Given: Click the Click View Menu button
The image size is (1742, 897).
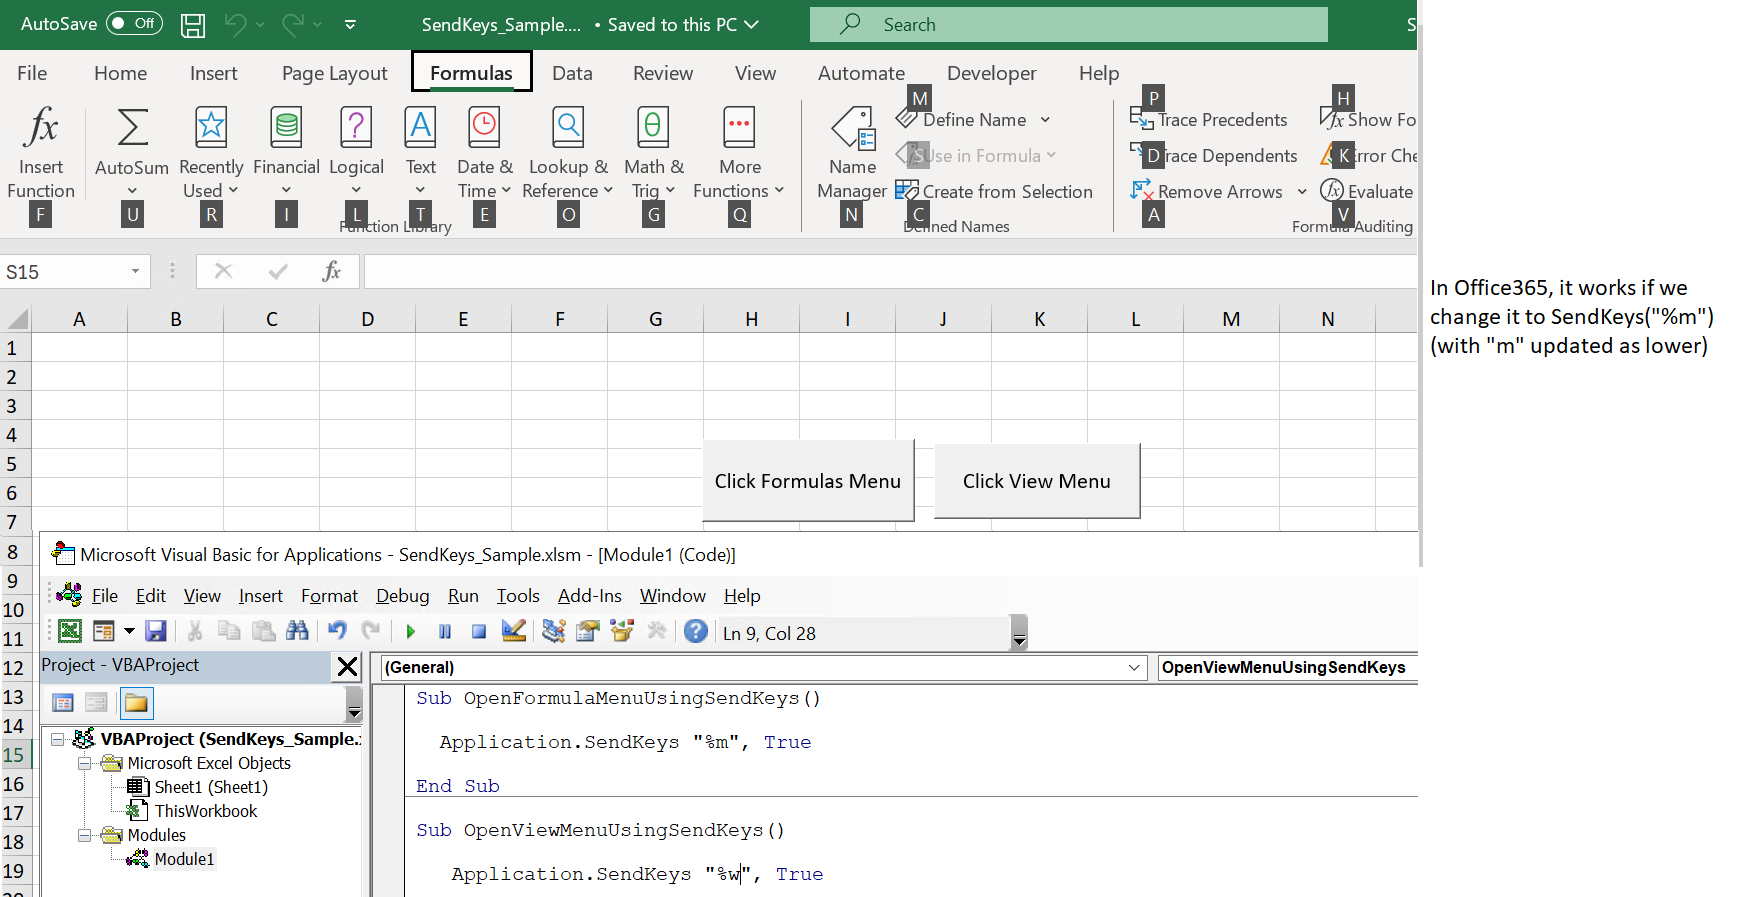Looking at the screenshot, I should [x=1037, y=481].
